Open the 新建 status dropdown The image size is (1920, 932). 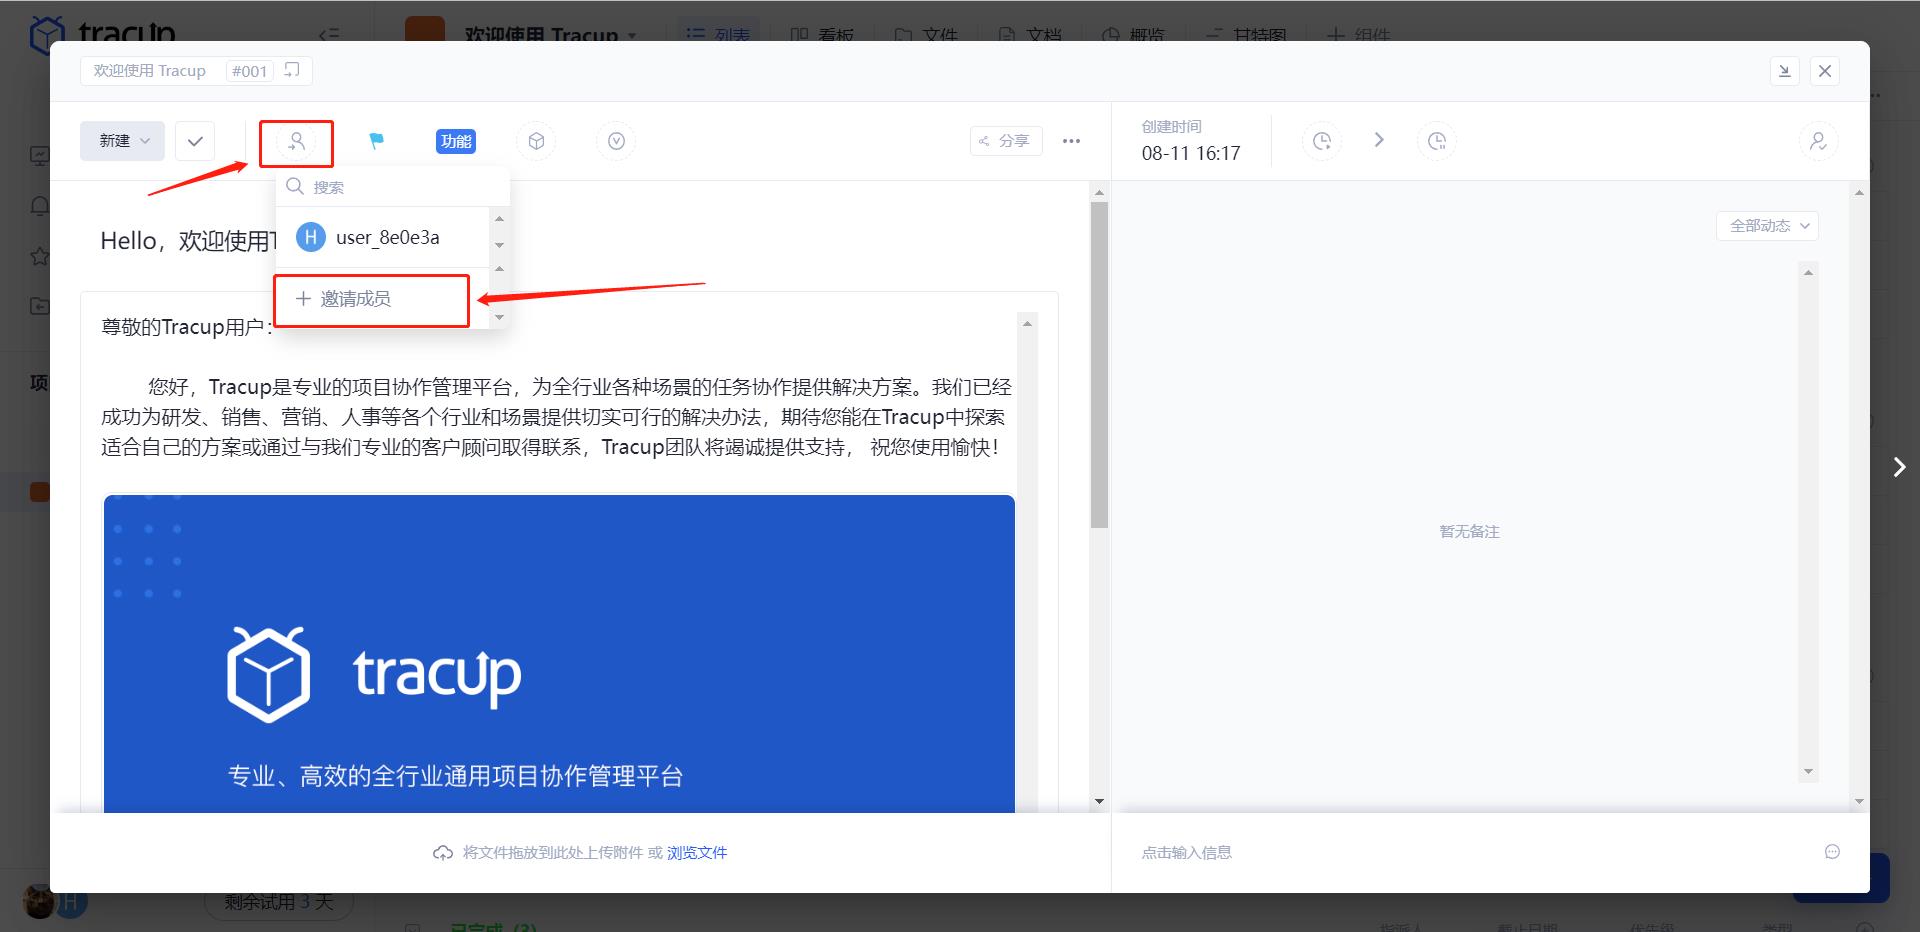122,141
